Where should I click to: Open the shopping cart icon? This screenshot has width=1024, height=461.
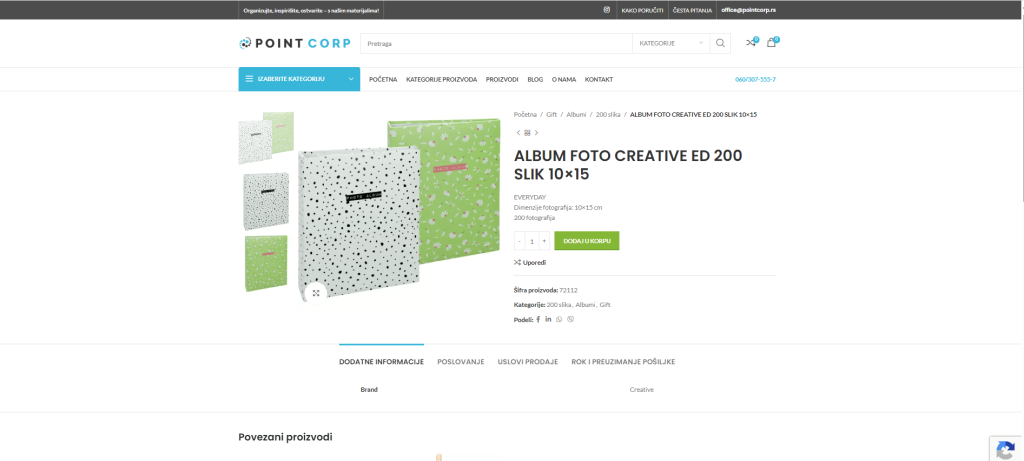(x=771, y=43)
